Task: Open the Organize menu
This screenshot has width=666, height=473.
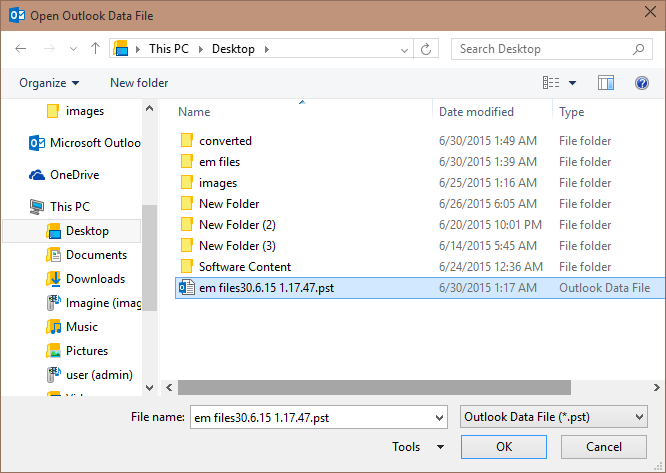Action: click(49, 83)
